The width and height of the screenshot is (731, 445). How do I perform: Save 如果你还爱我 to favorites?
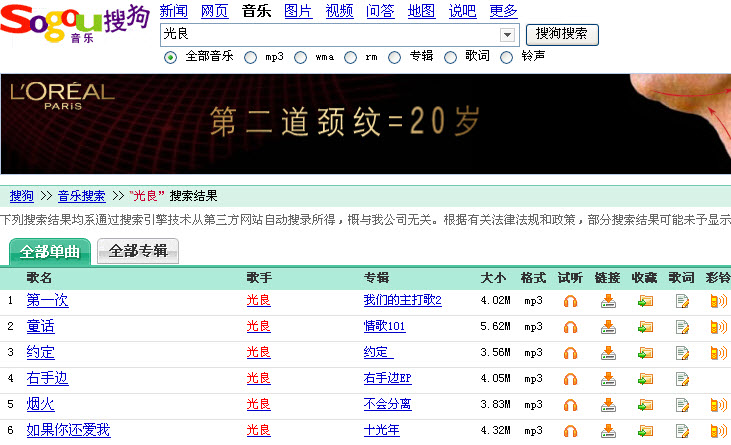[645, 431]
